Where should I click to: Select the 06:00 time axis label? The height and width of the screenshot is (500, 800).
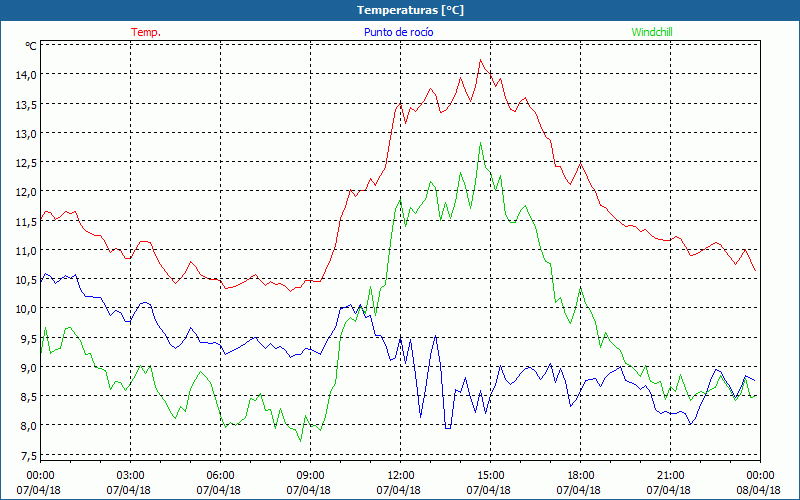(220, 475)
